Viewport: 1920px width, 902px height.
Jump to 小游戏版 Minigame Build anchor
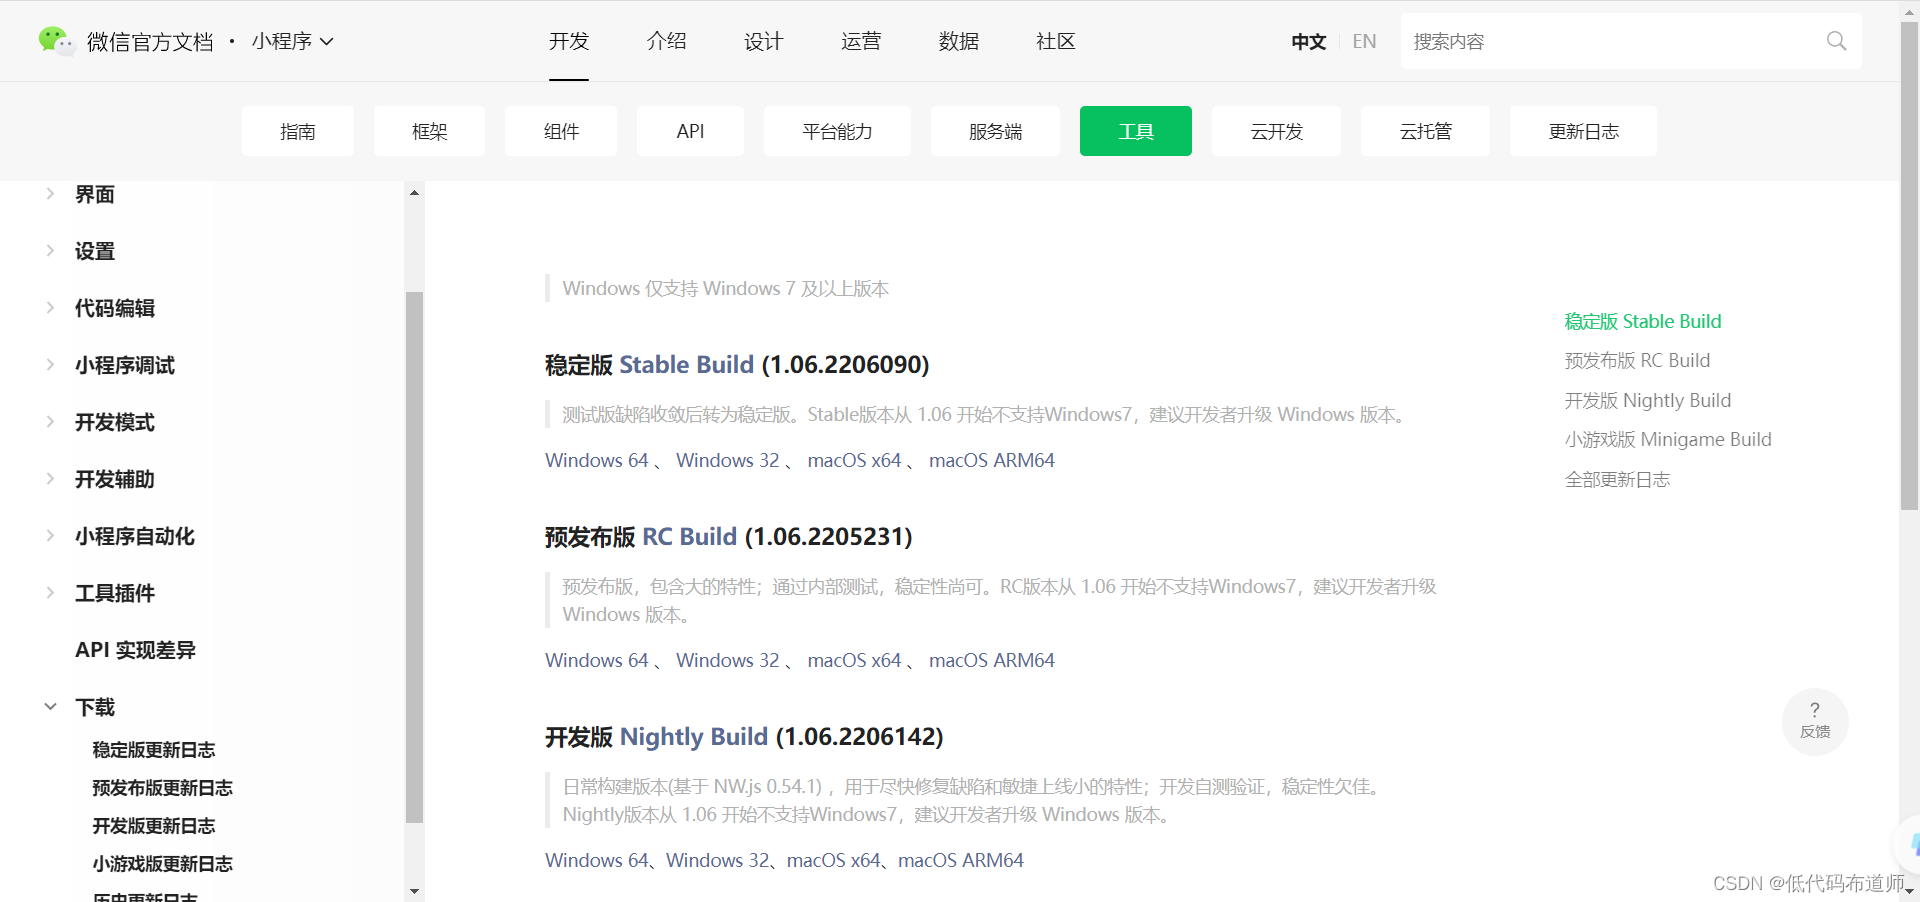point(1668,439)
